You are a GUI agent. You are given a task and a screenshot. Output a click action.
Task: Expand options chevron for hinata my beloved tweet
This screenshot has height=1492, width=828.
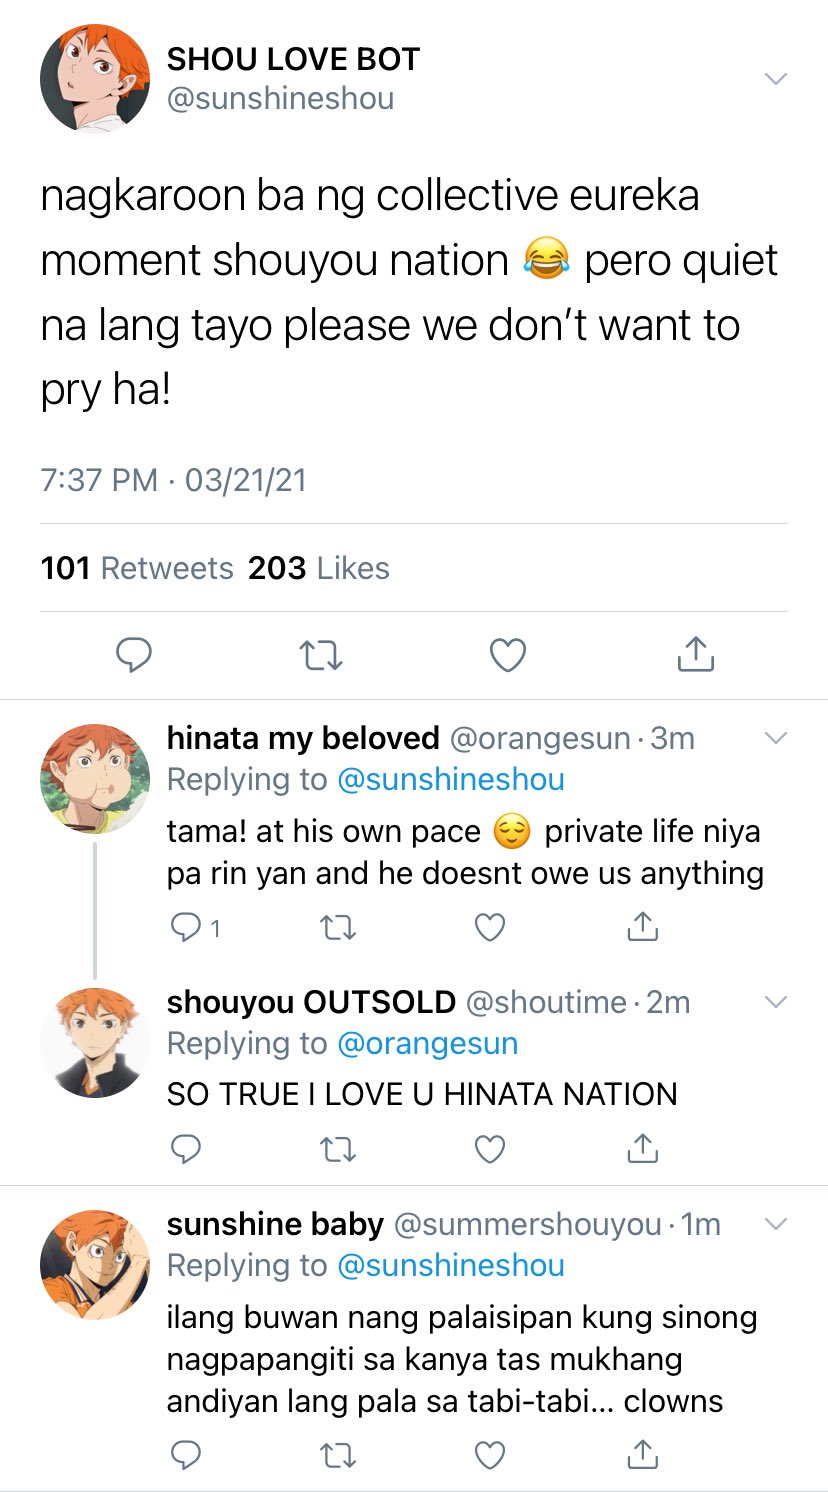coord(776,738)
